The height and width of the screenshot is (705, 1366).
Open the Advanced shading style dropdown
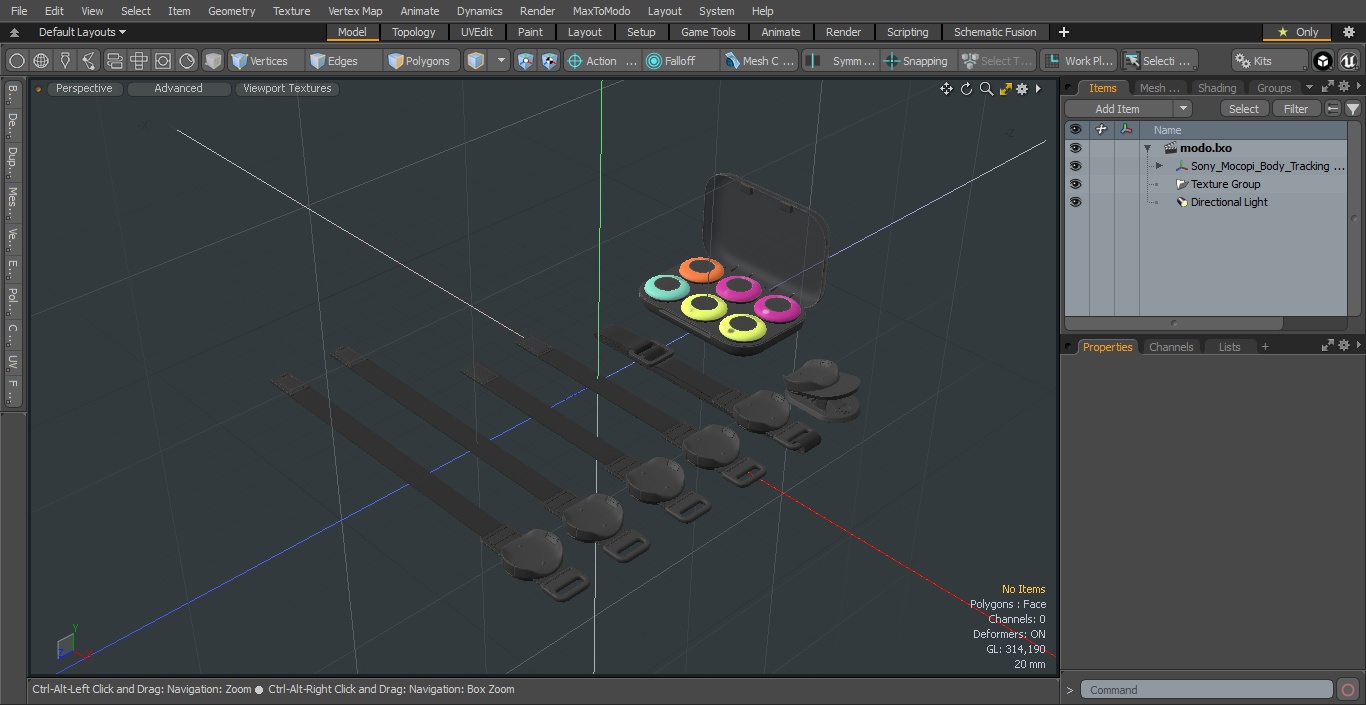pyautogui.click(x=178, y=89)
